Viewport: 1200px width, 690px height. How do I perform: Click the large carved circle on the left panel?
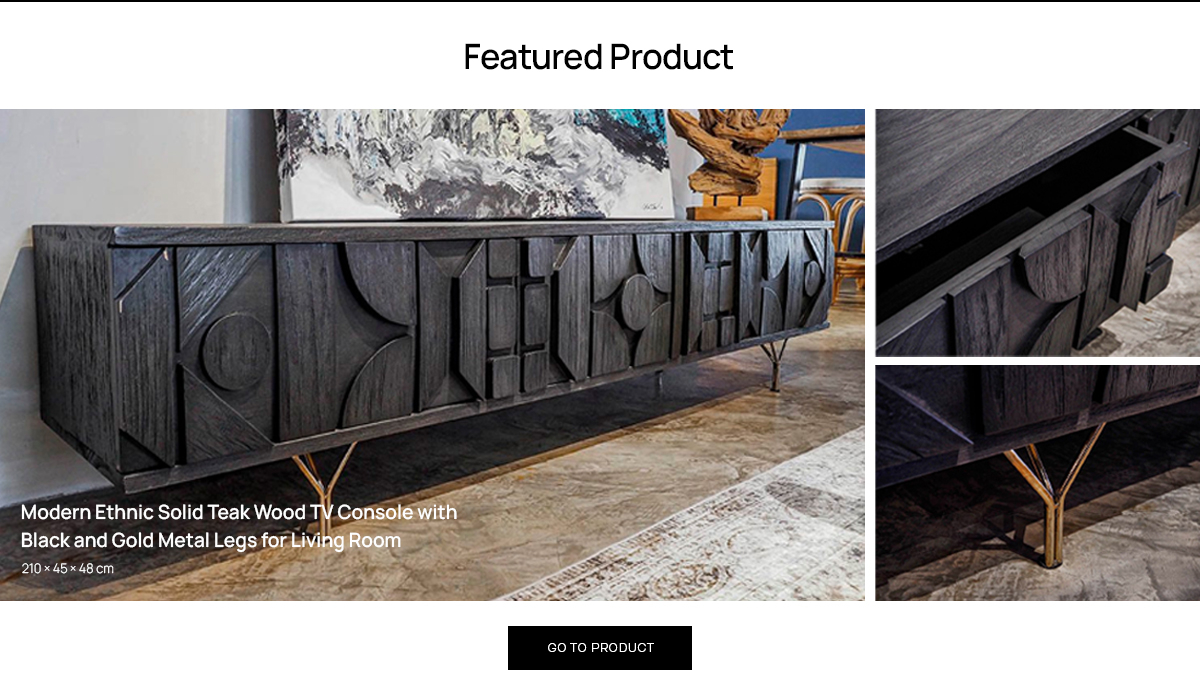coord(236,351)
